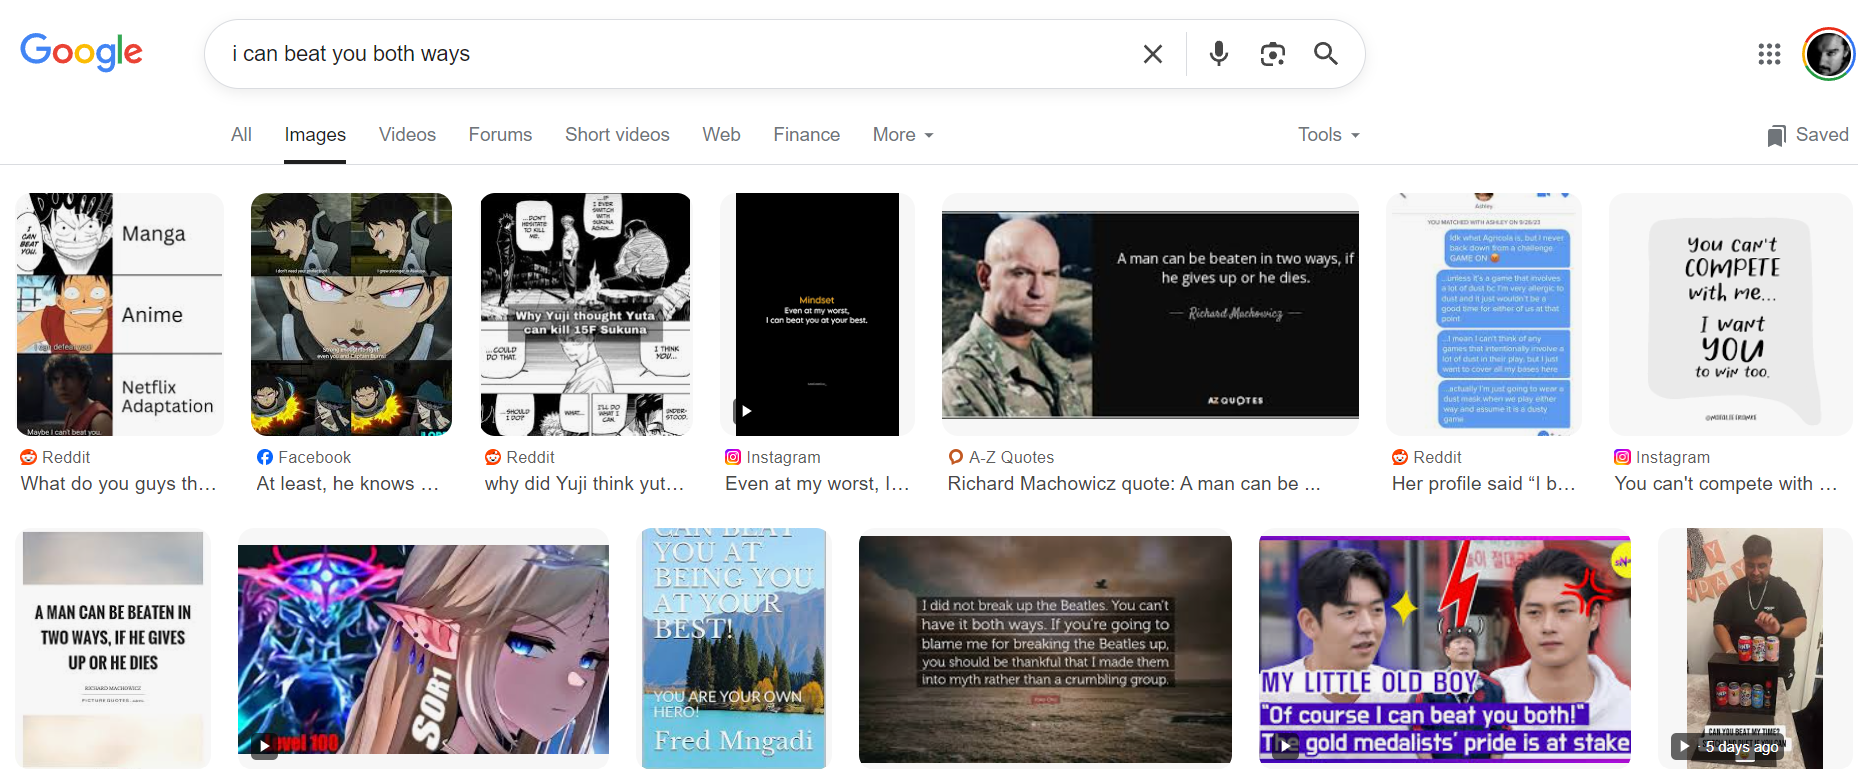Go to the All results tab
The width and height of the screenshot is (1858, 769).
[241, 135]
